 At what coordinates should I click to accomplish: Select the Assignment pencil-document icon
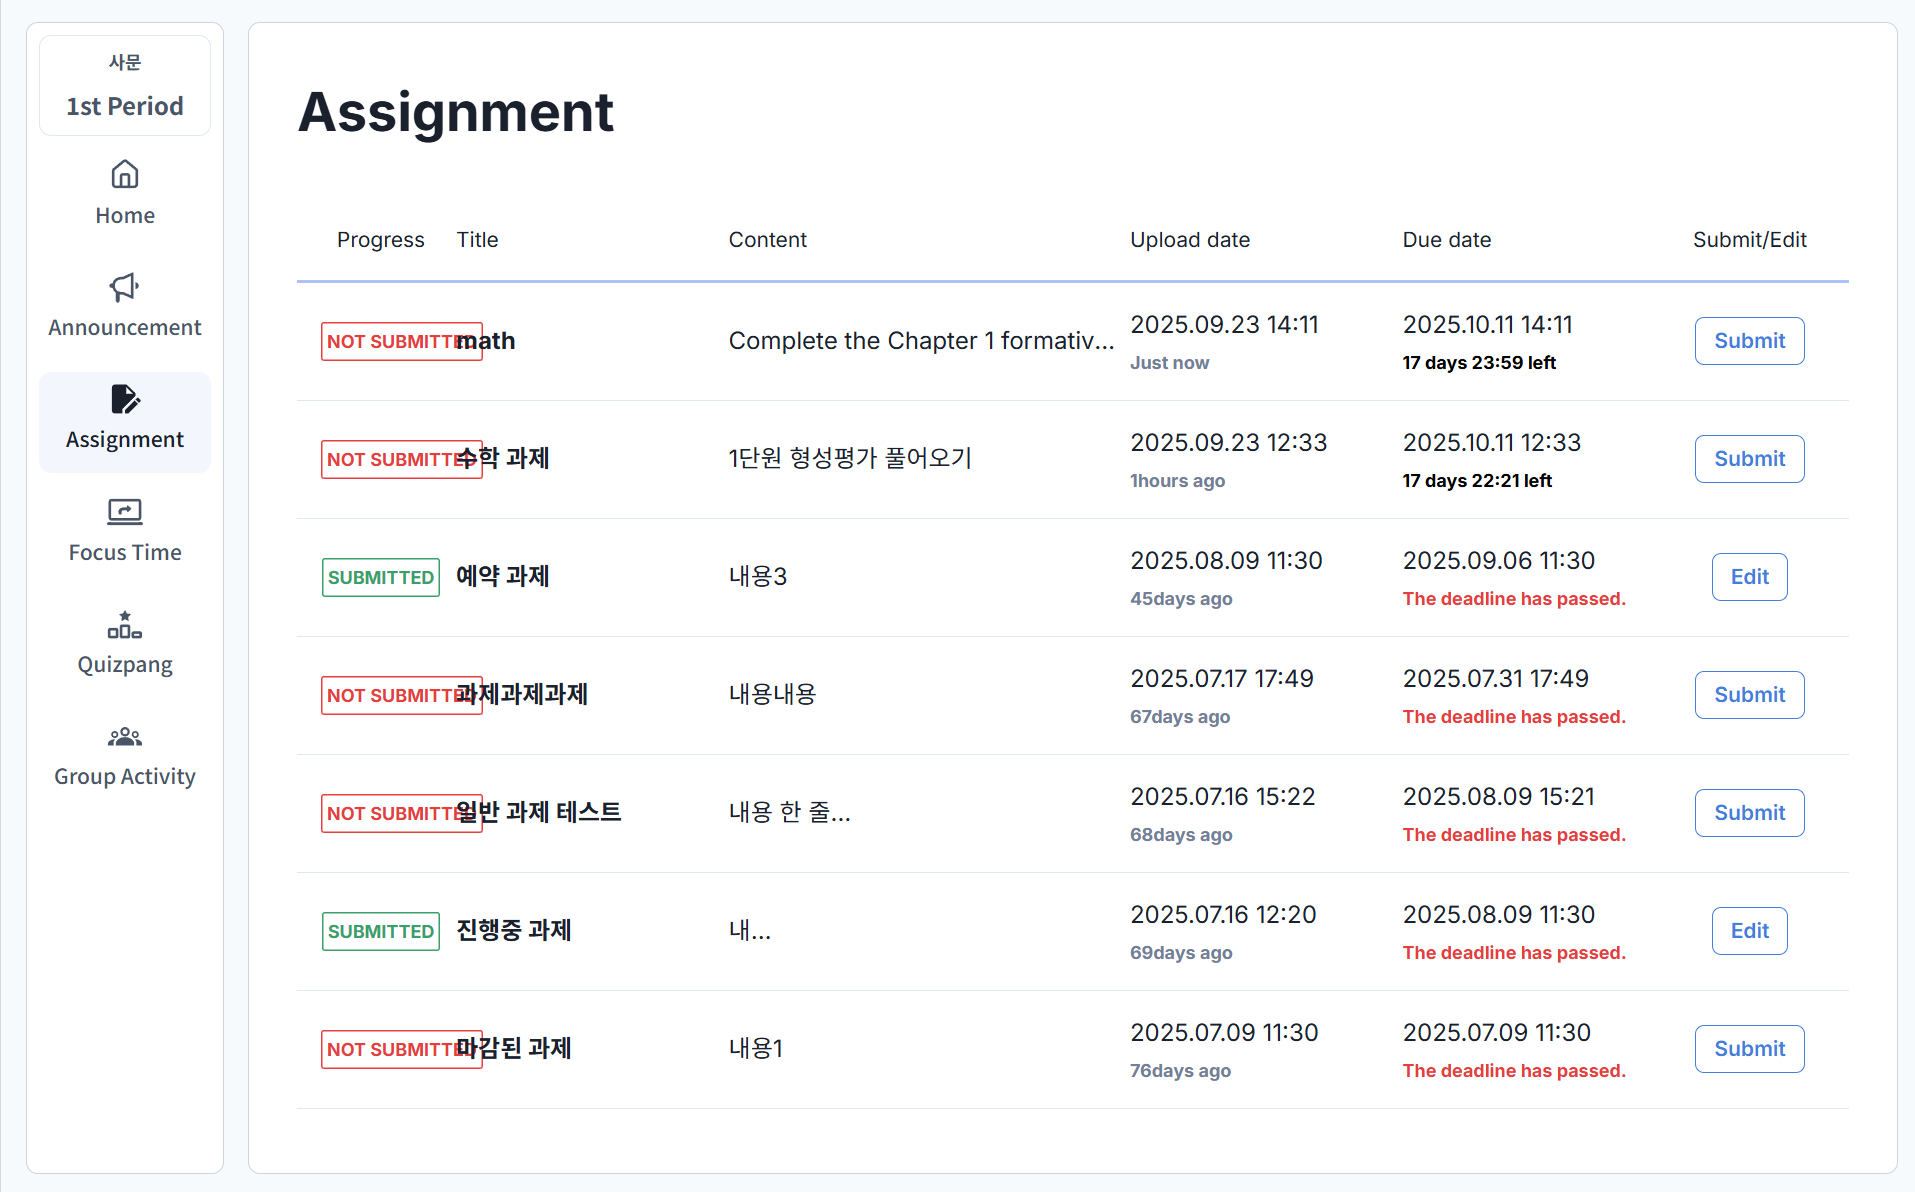coord(125,400)
